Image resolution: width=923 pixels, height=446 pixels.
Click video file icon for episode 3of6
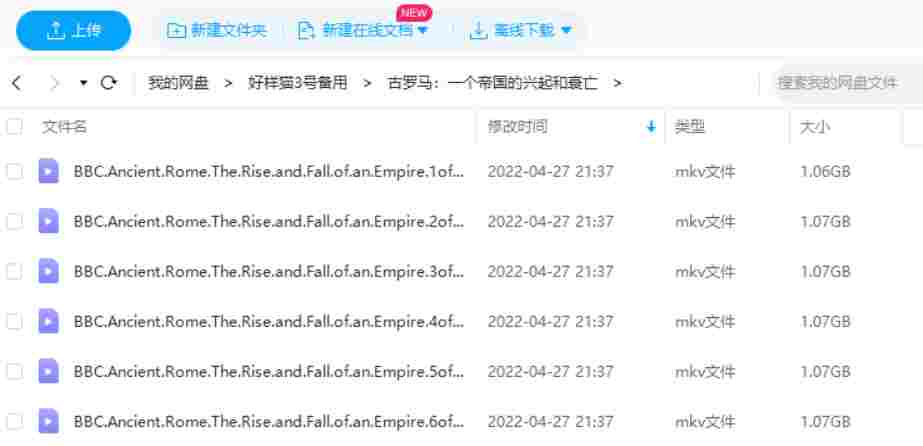pos(48,271)
